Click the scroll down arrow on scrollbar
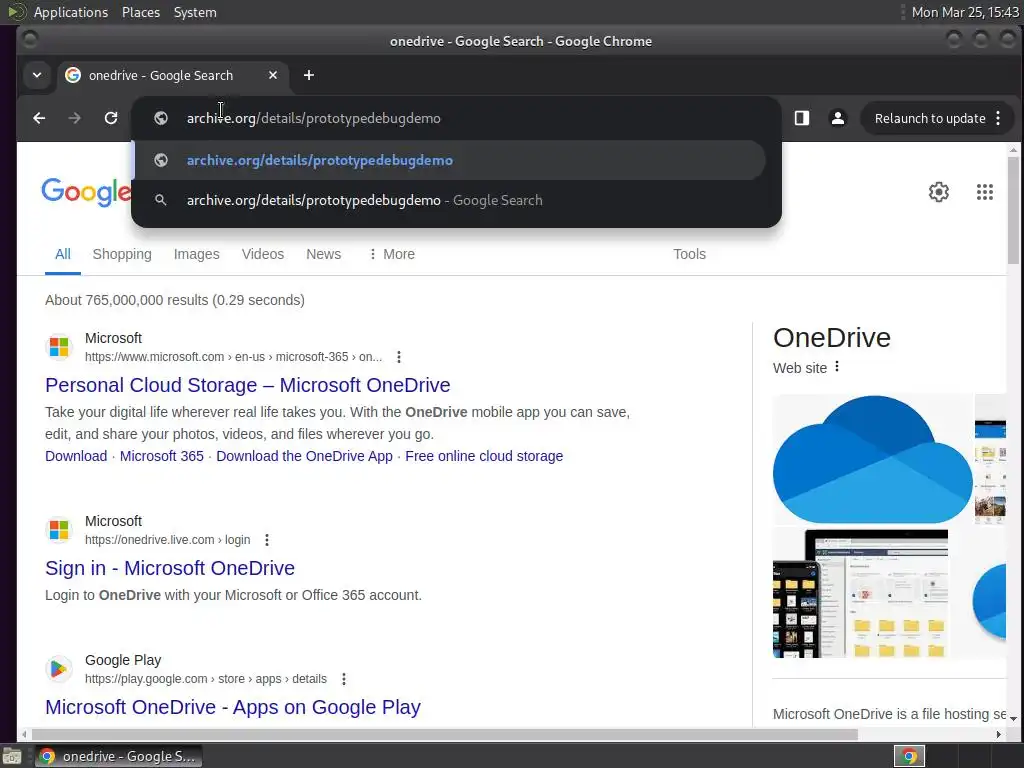1024x768 pixels. [x=1013, y=718]
